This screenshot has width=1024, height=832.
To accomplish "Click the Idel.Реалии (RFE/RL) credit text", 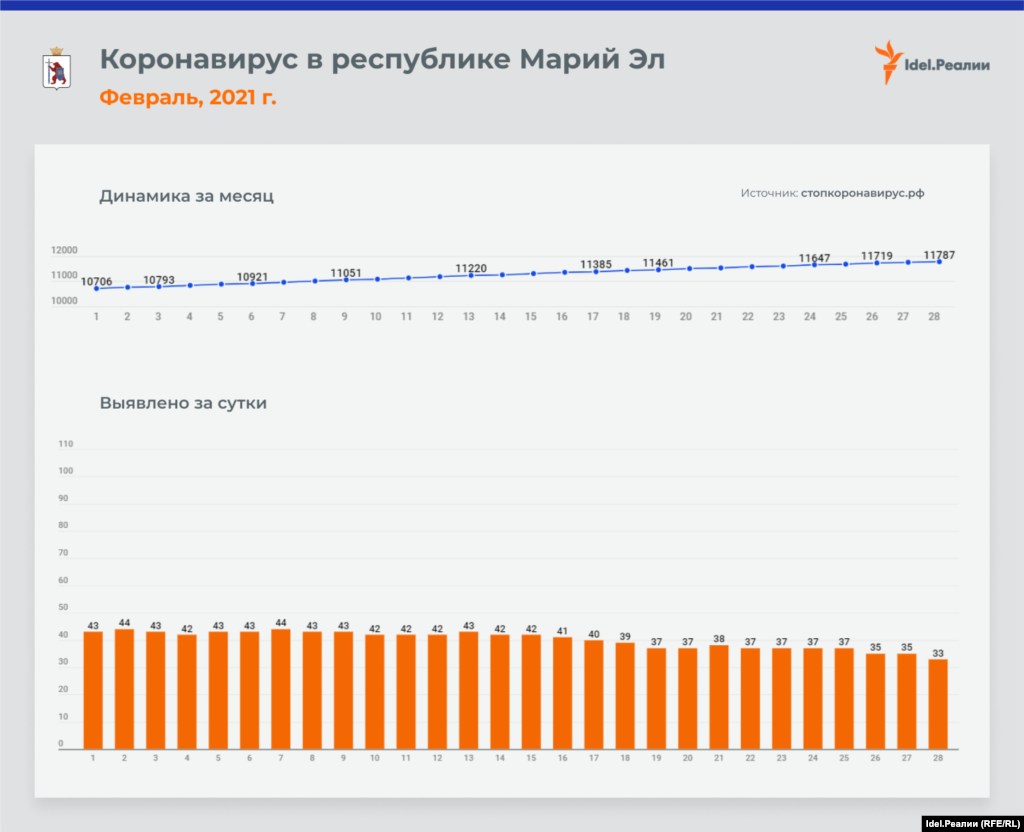I will (x=968, y=823).
